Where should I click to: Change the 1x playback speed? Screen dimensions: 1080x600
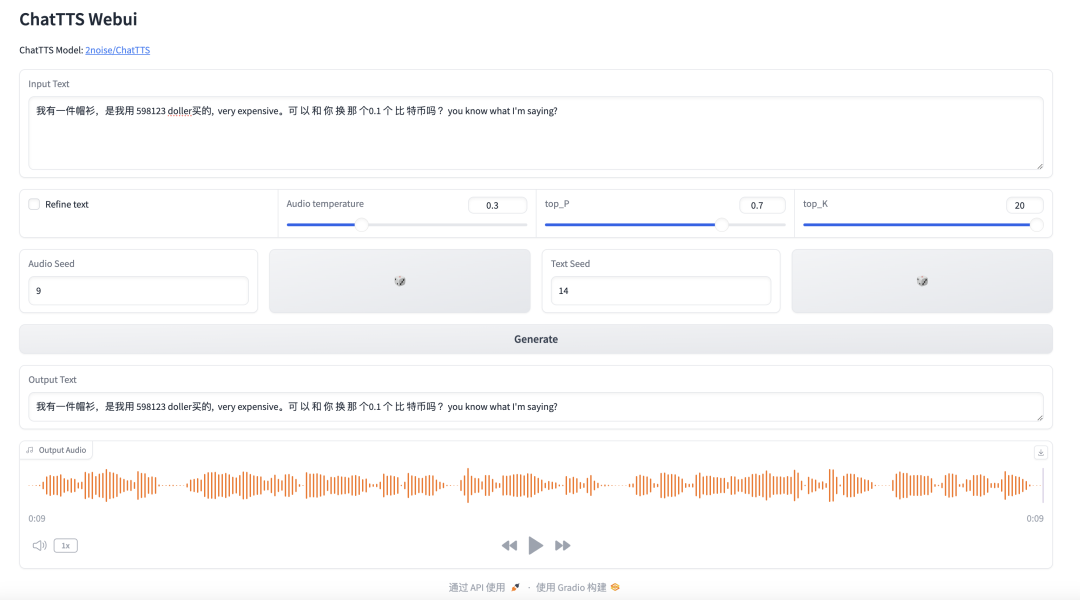click(x=66, y=545)
